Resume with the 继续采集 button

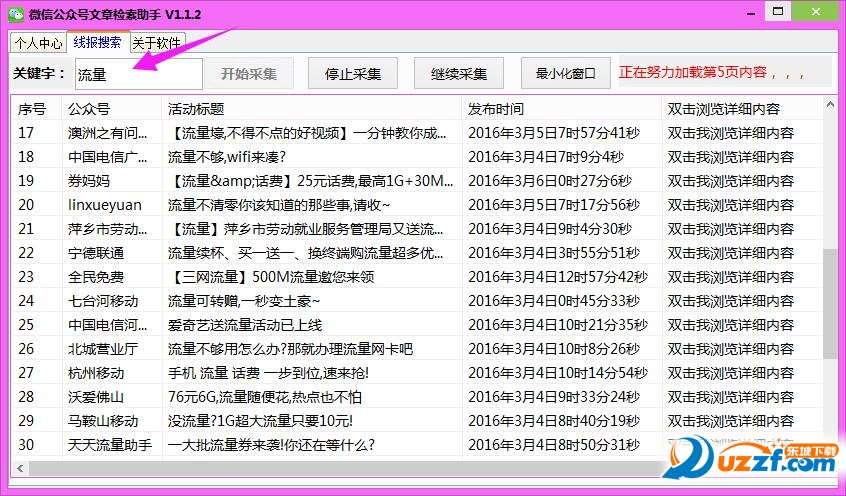tap(459, 73)
